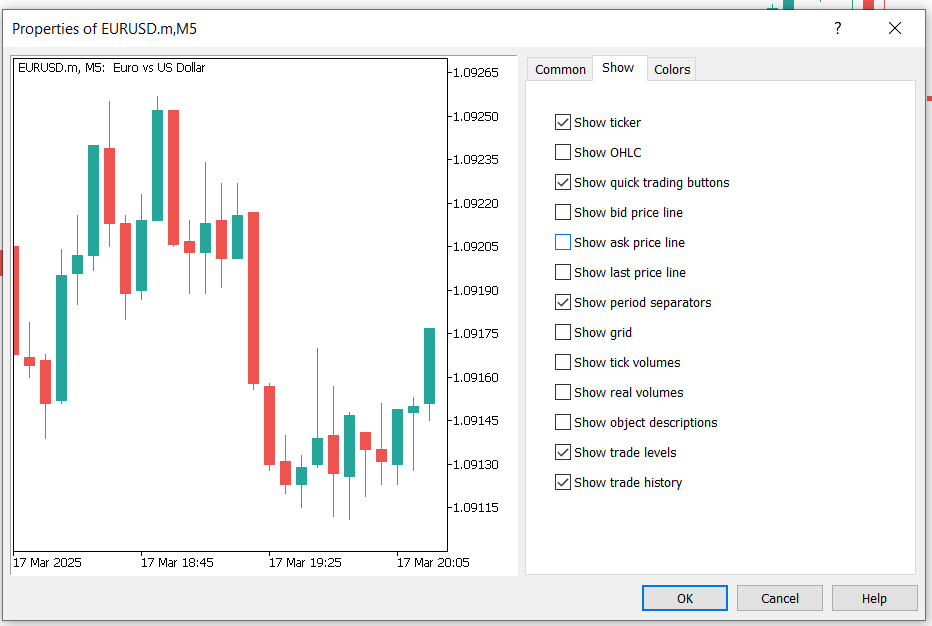The image size is (932, 626).
Task: Enable the Show OHLC option
Action: click(563, 153)
